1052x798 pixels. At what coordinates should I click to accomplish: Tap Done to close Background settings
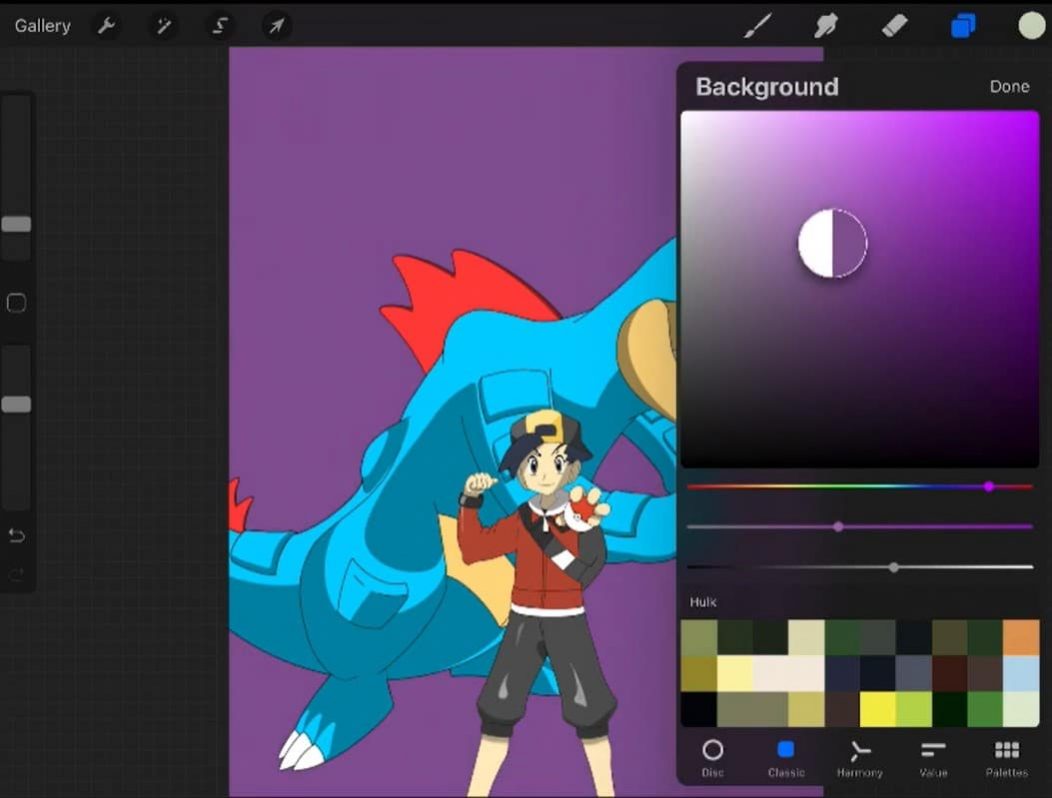tap(1009, 86)
